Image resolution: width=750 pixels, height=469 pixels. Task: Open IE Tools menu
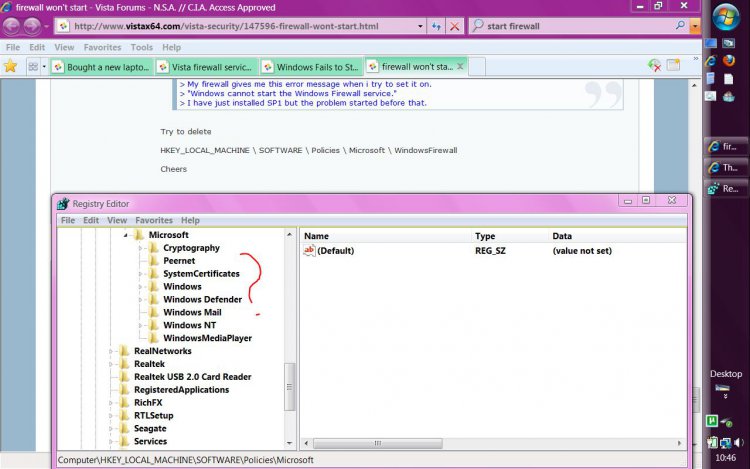142,47
